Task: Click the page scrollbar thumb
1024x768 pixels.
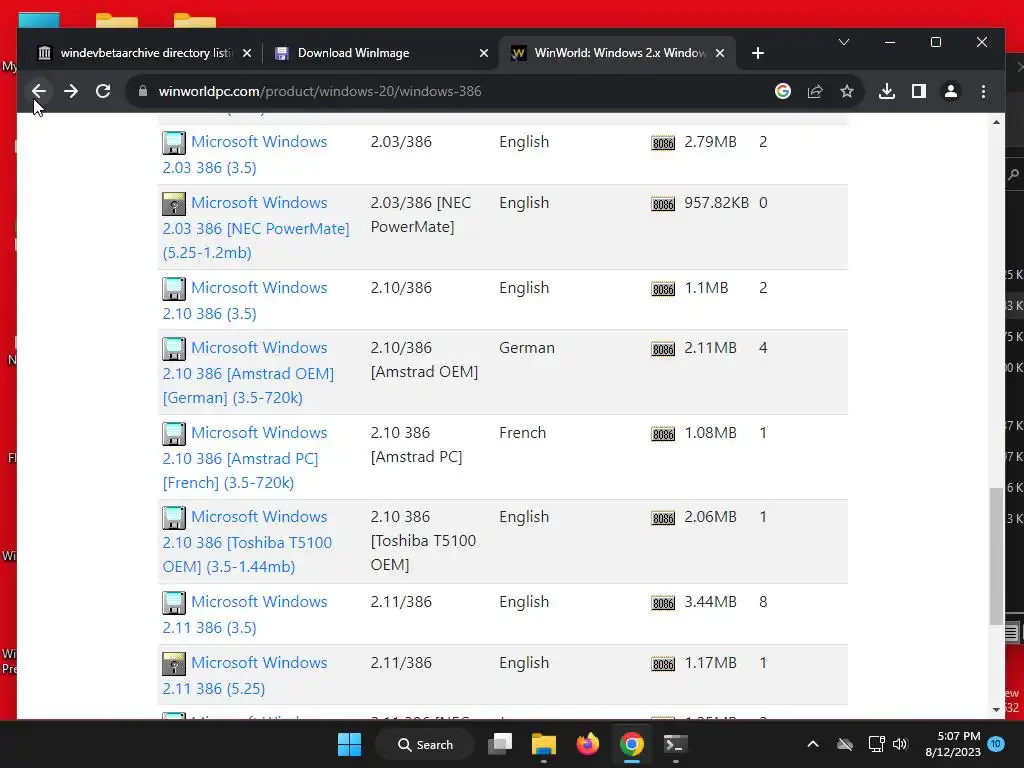Action: 996,556
